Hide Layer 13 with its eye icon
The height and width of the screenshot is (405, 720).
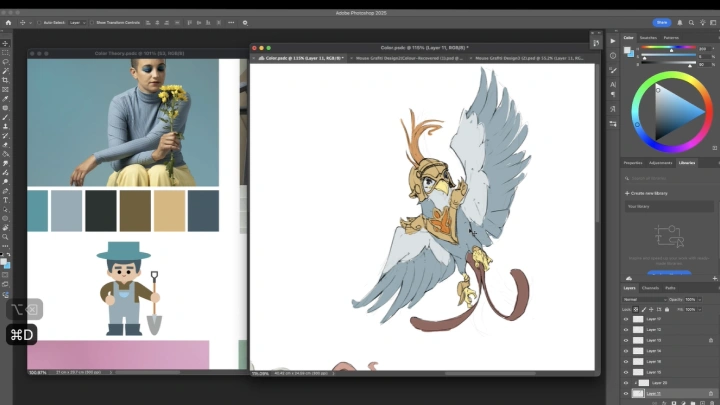click(x=626, y=340)
